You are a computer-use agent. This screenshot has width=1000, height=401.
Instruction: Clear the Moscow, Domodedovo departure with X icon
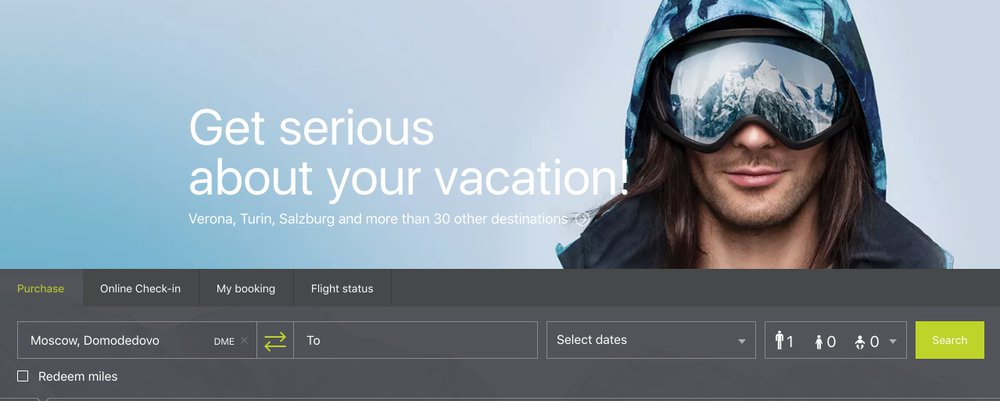pos(244,340)
